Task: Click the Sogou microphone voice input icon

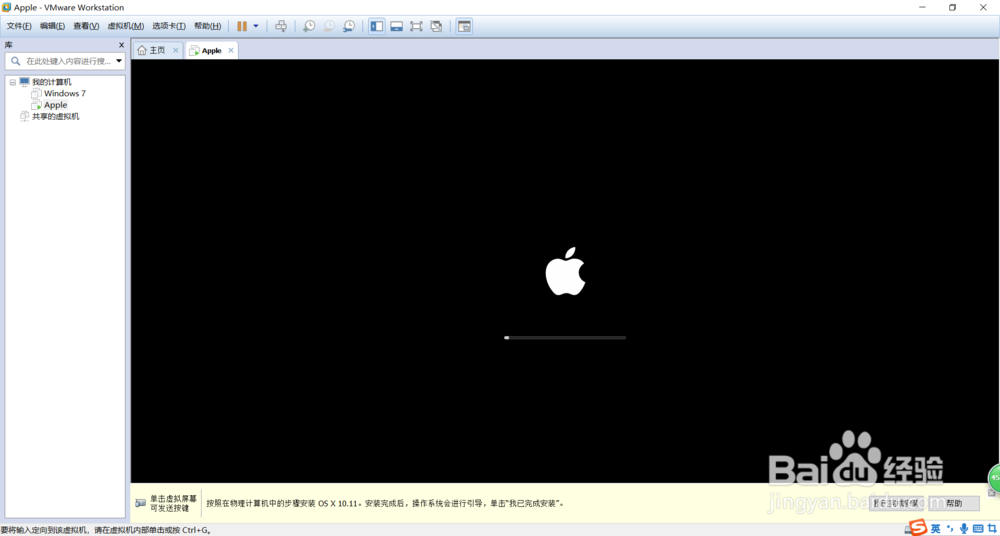Action: 964,528
